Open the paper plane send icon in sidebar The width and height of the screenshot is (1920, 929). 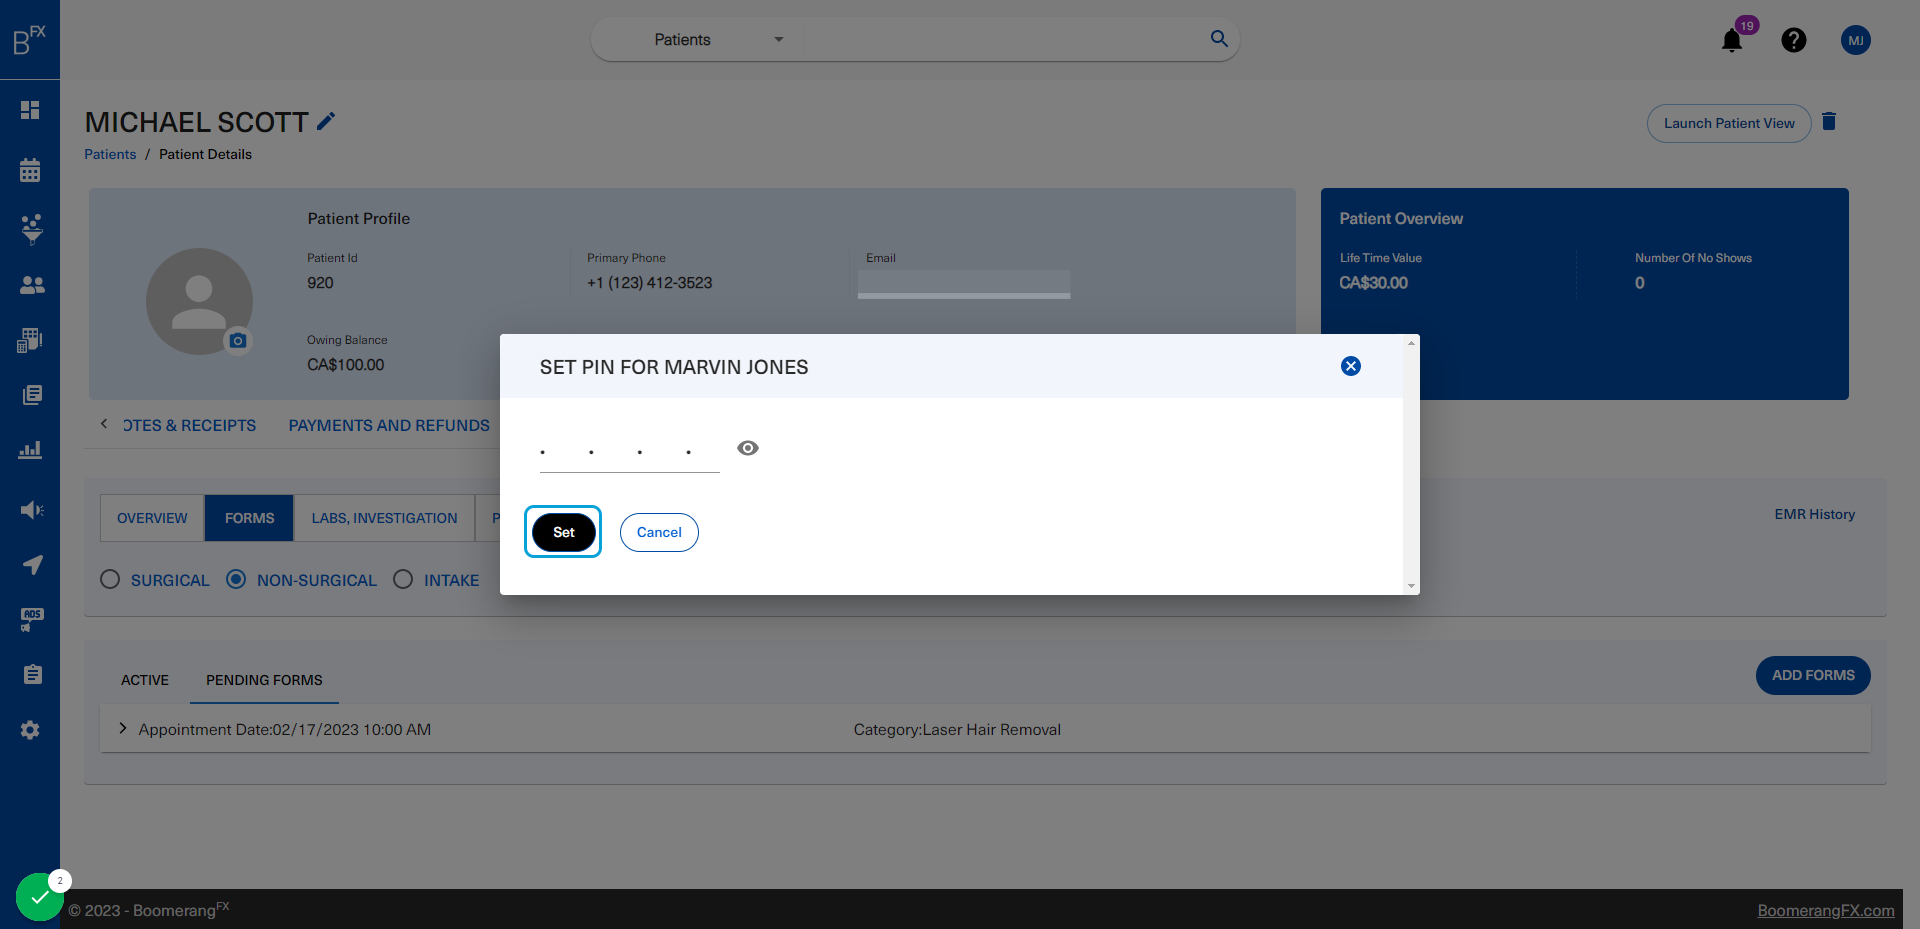32,565
